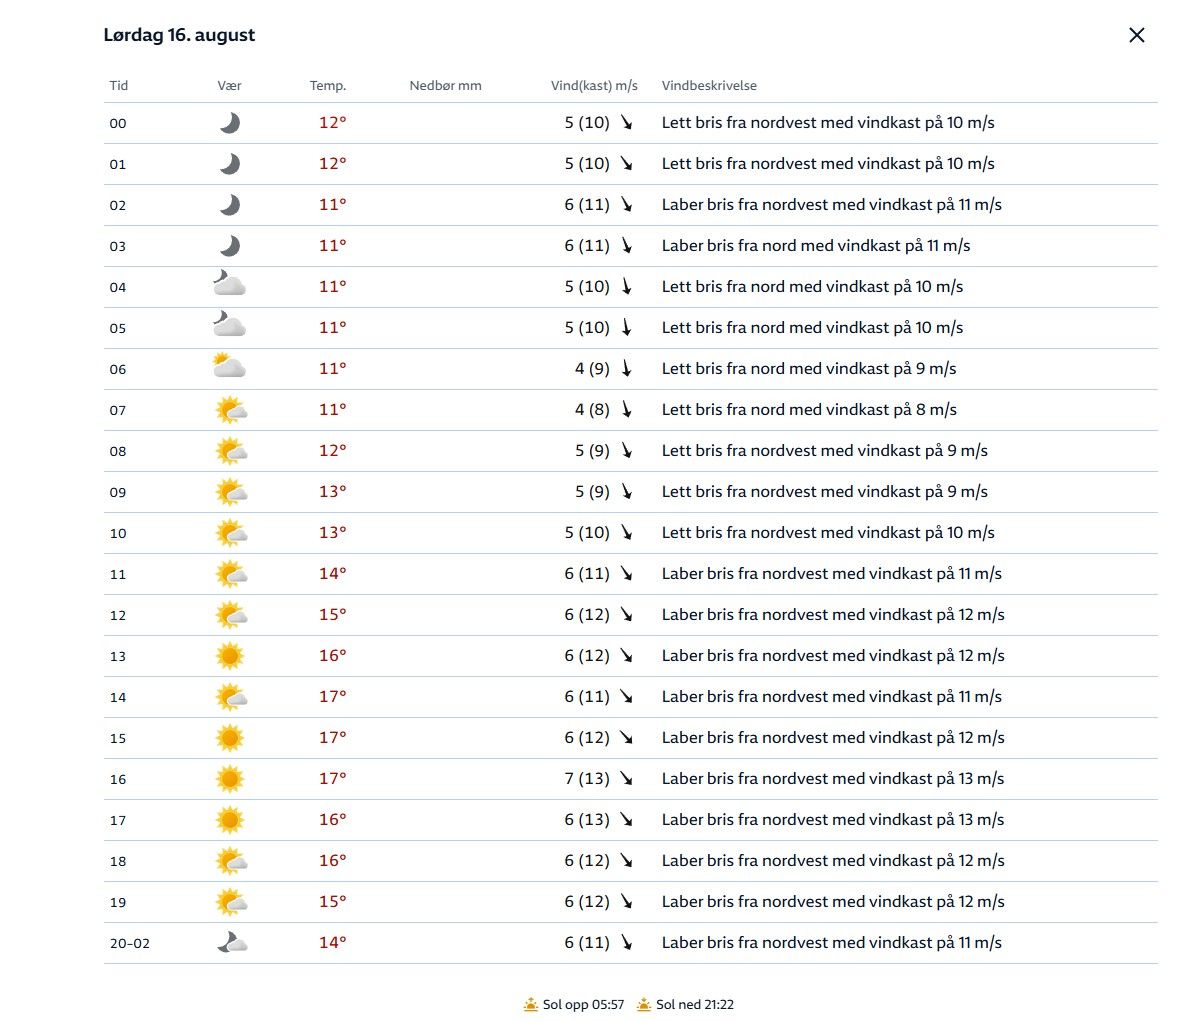Click the 17° temperature at hour 15
The image size is (1182, 1021).
coord(333,738)
